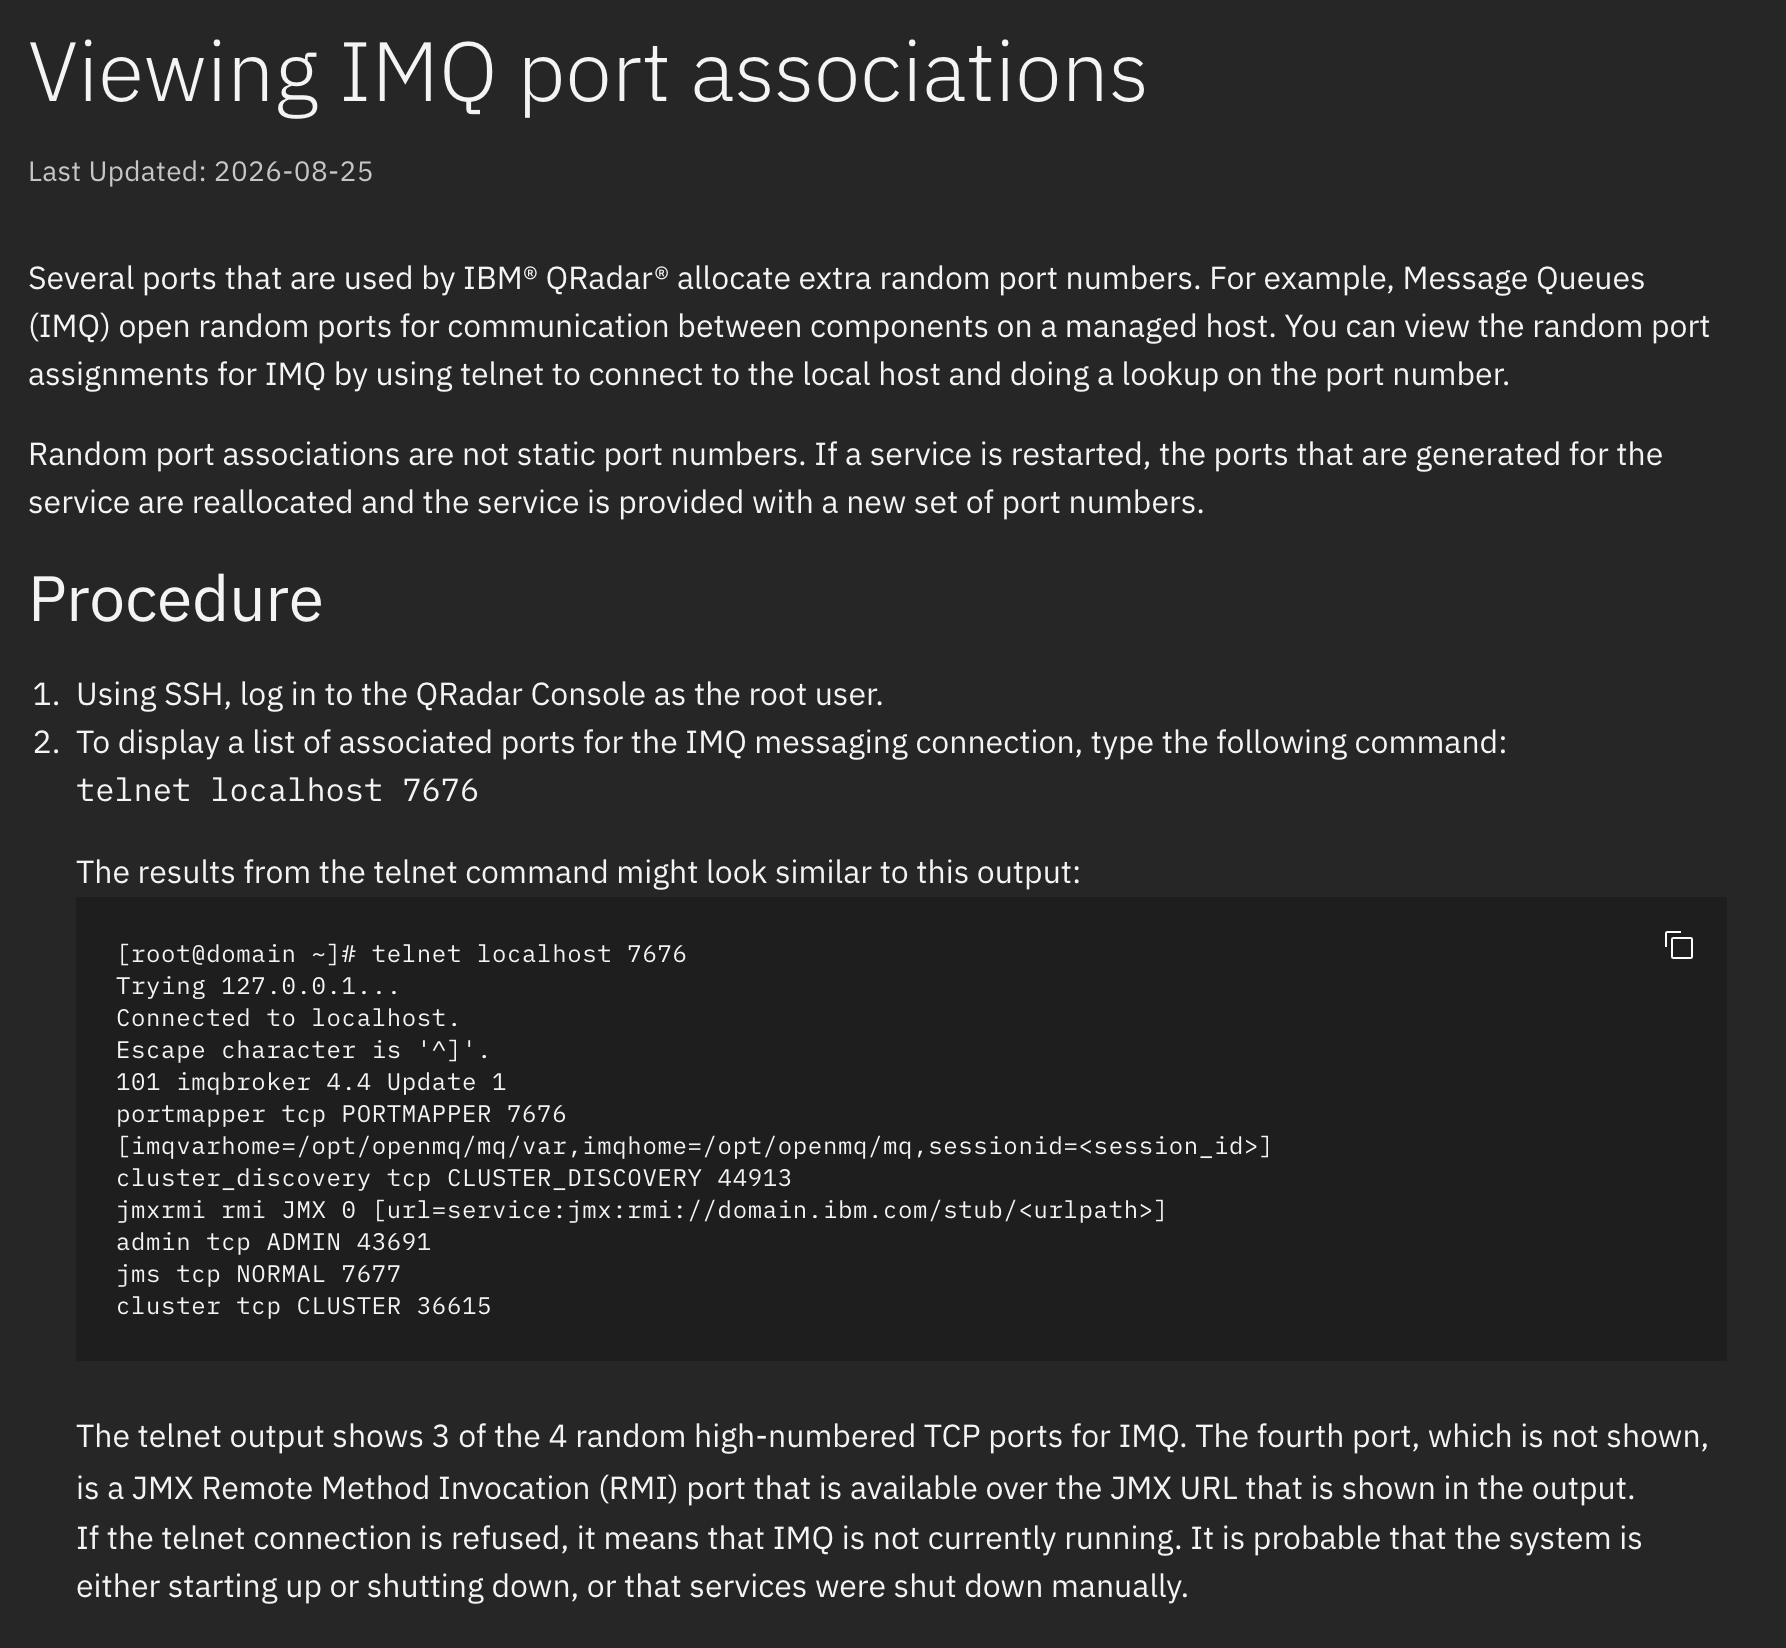The height and width of the screenshot is (1648, 1786).
Task: Click the 'cluster tcp CLUSTER 36615' line
Action: click(303, 1306)
